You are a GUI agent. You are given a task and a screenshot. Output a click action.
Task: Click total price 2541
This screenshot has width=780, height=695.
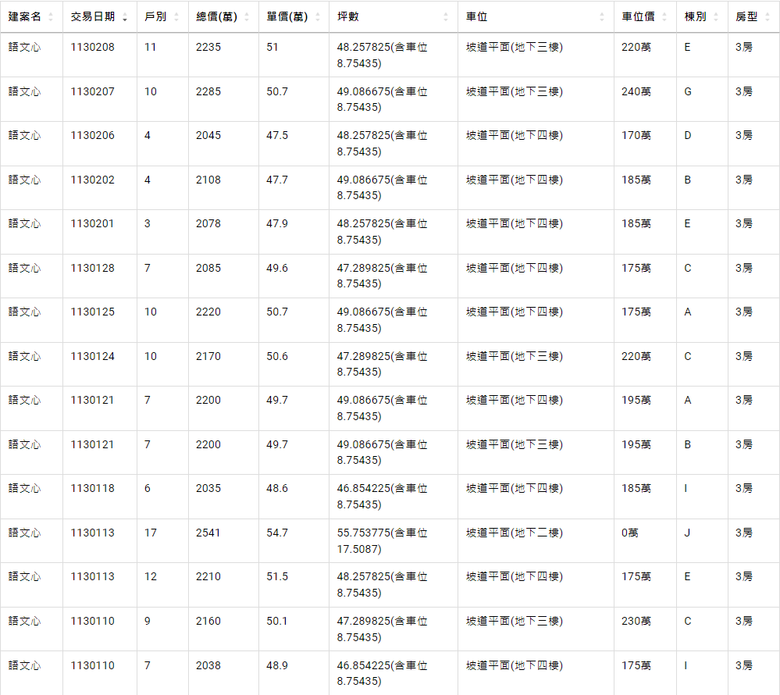208,533
